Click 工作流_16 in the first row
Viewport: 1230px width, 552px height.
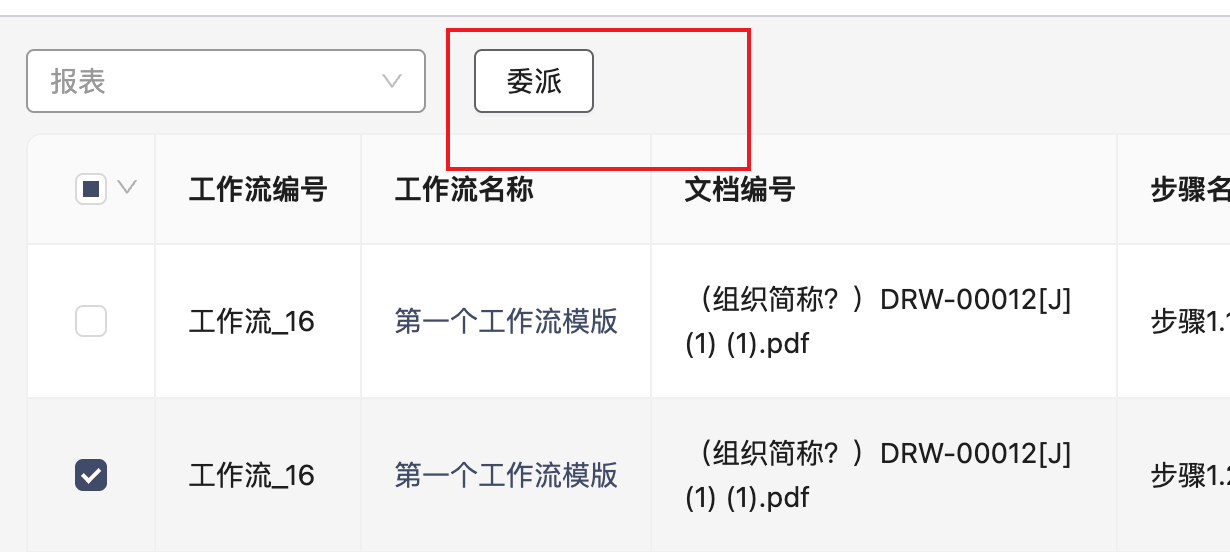point(252,321)
